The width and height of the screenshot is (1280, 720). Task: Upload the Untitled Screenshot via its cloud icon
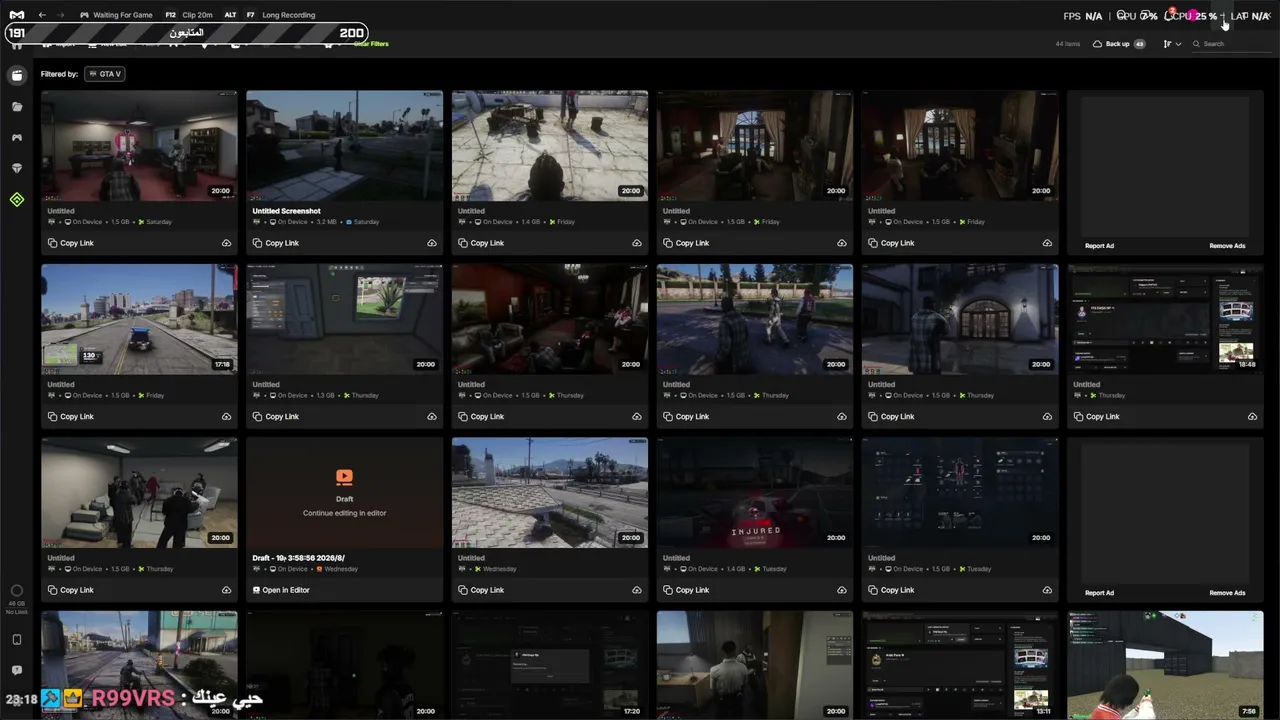pos(432,243)
